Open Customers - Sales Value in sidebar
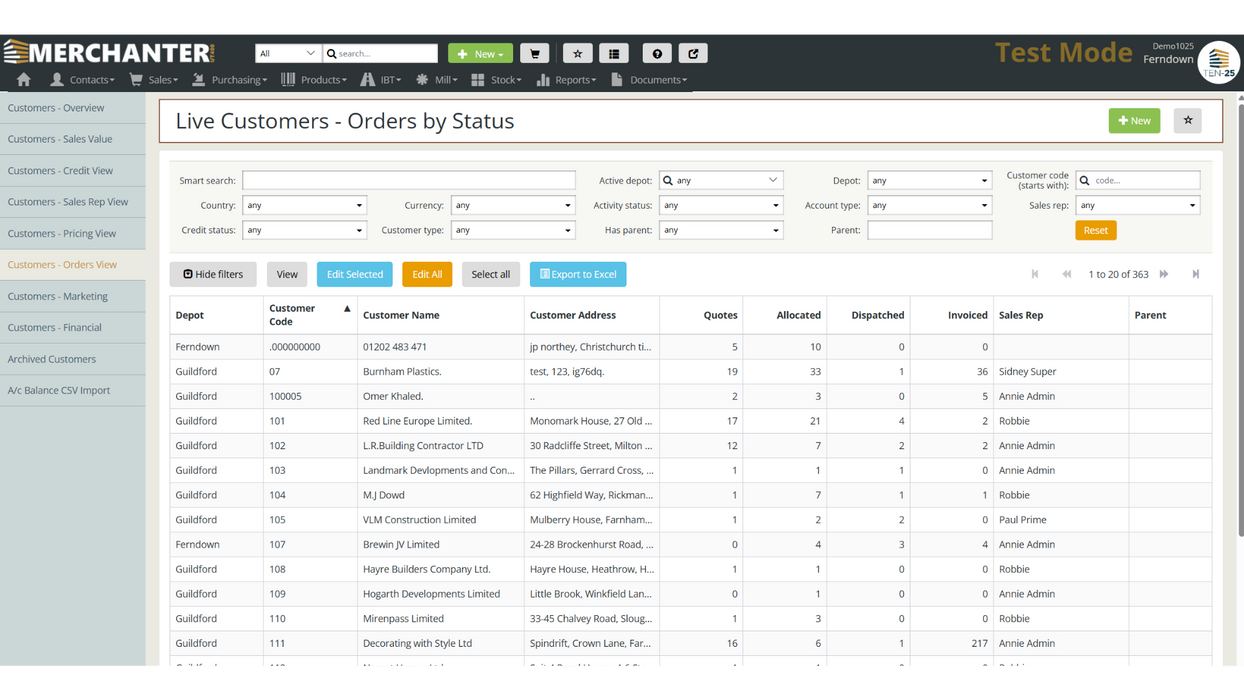 click(x=72, y=139)
